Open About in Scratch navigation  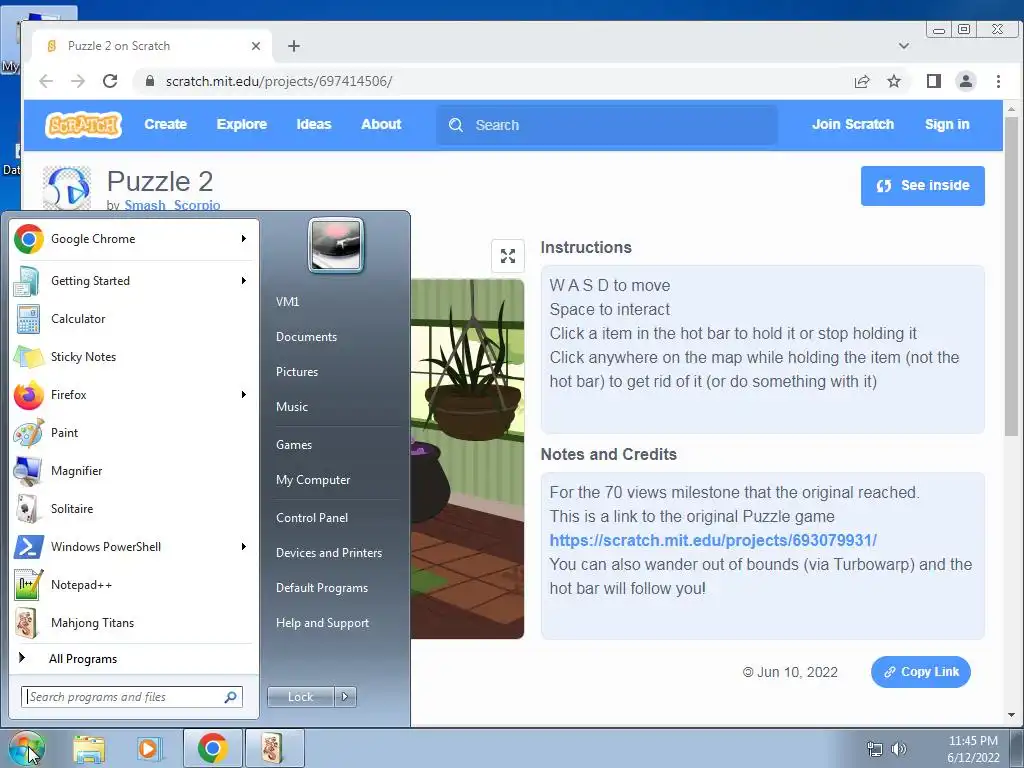(x=381, y=124)
